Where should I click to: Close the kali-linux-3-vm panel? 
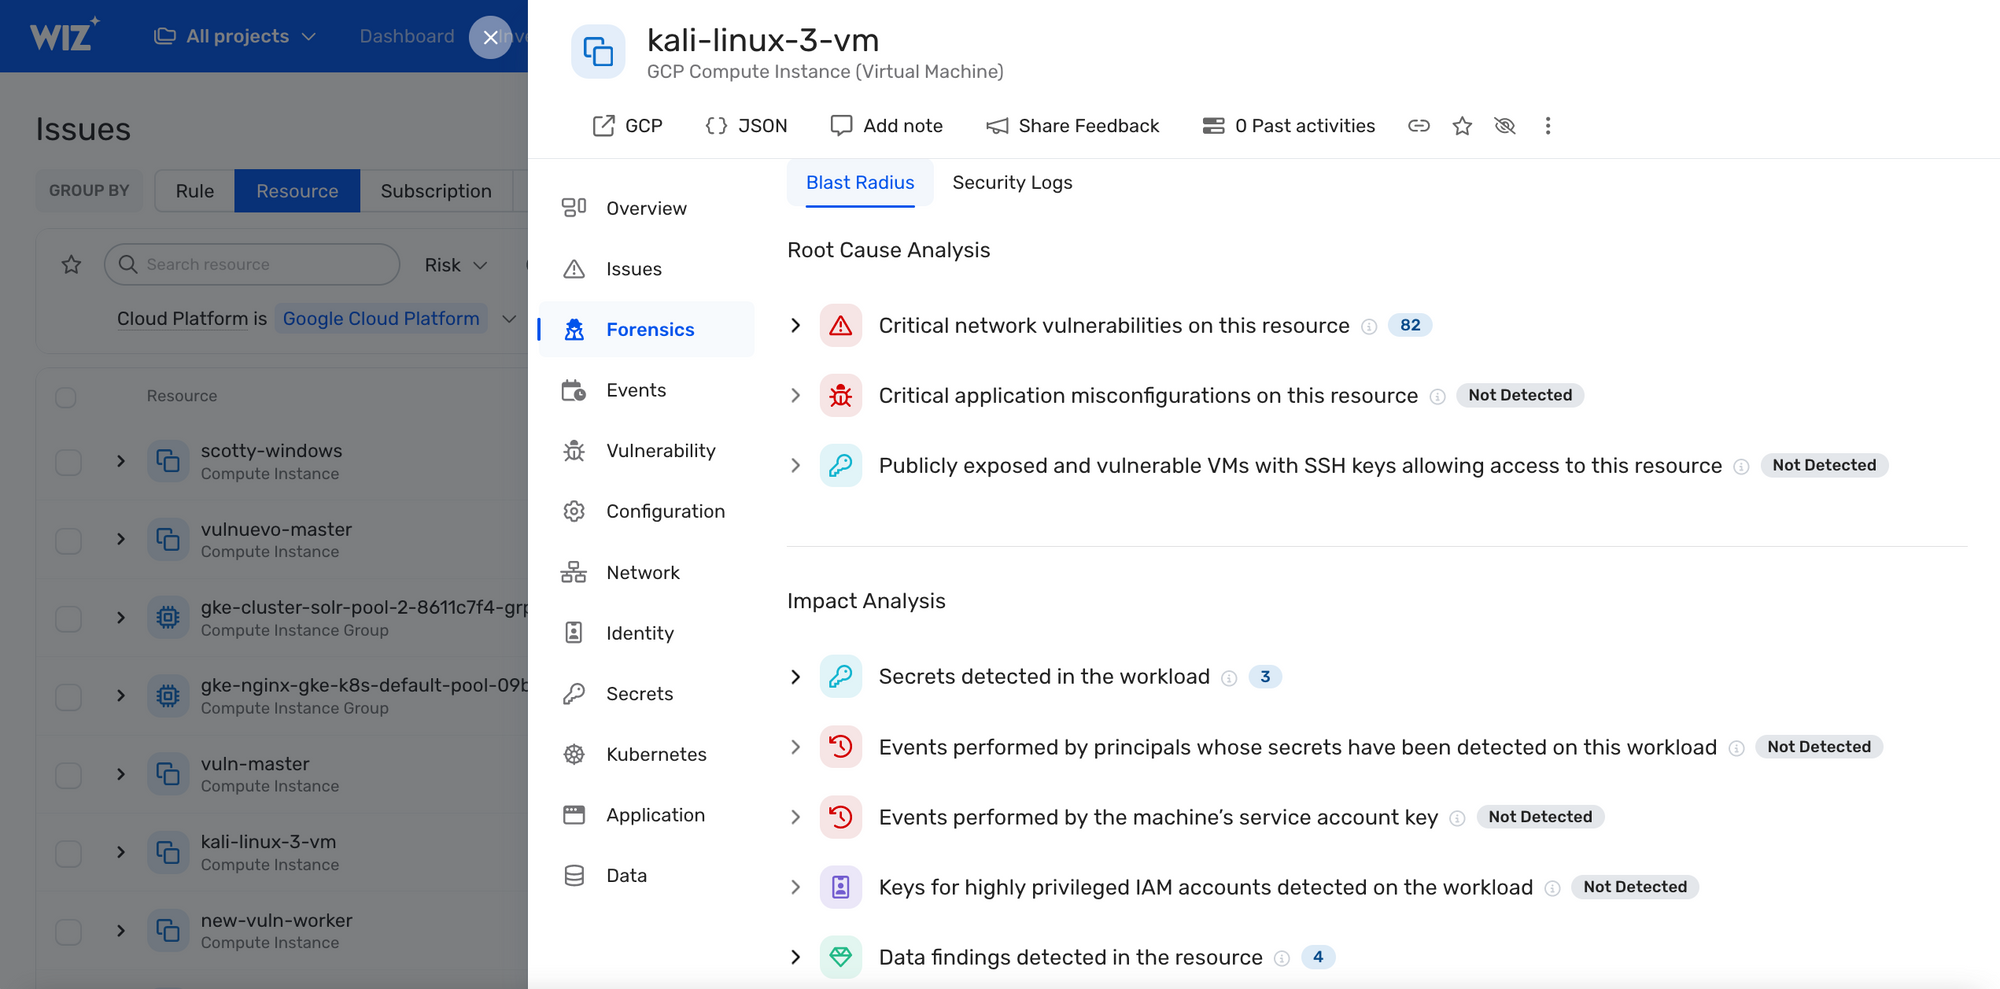[x=490, y=37]
